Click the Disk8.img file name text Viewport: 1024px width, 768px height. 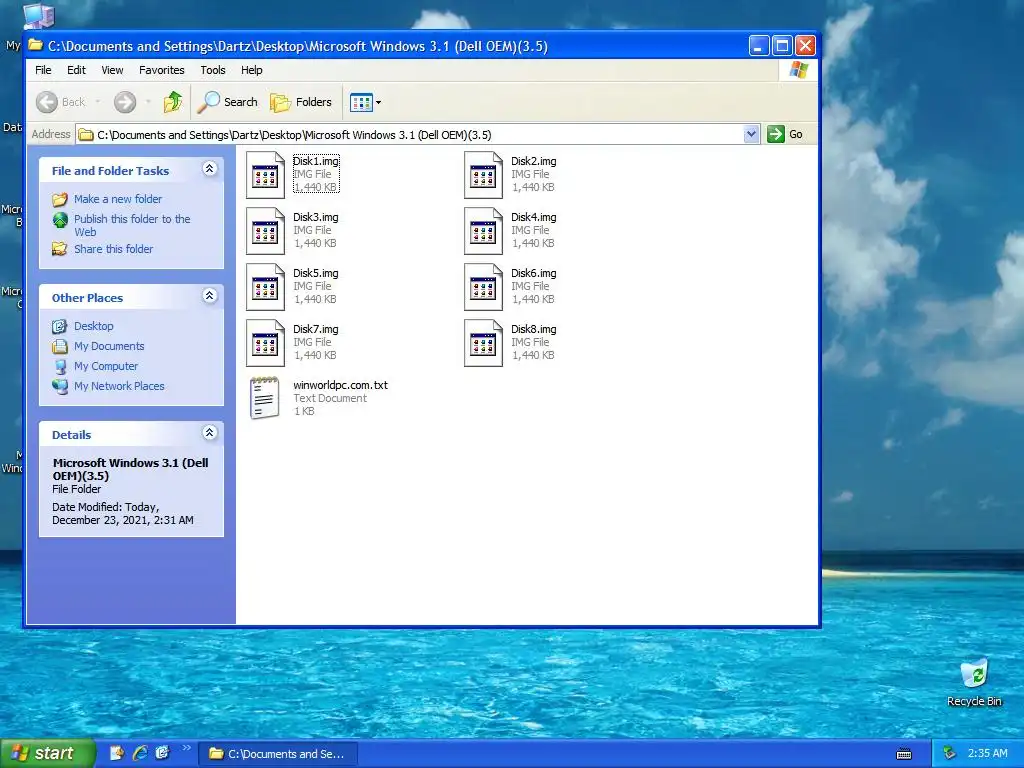pyautogui.click(x=534, y=330)
